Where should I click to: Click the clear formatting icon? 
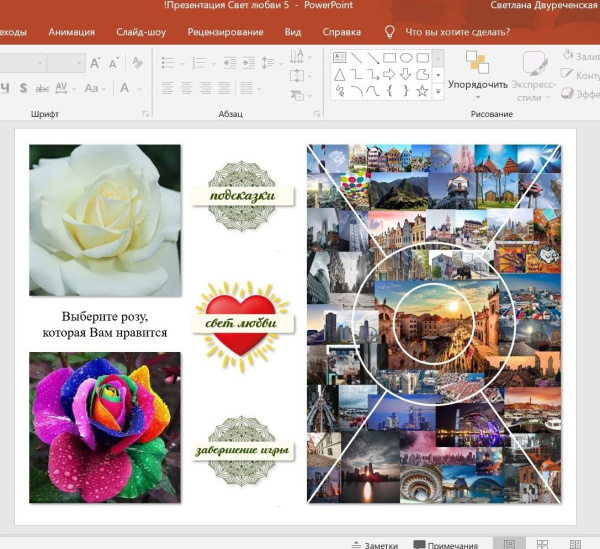(139, 63)
